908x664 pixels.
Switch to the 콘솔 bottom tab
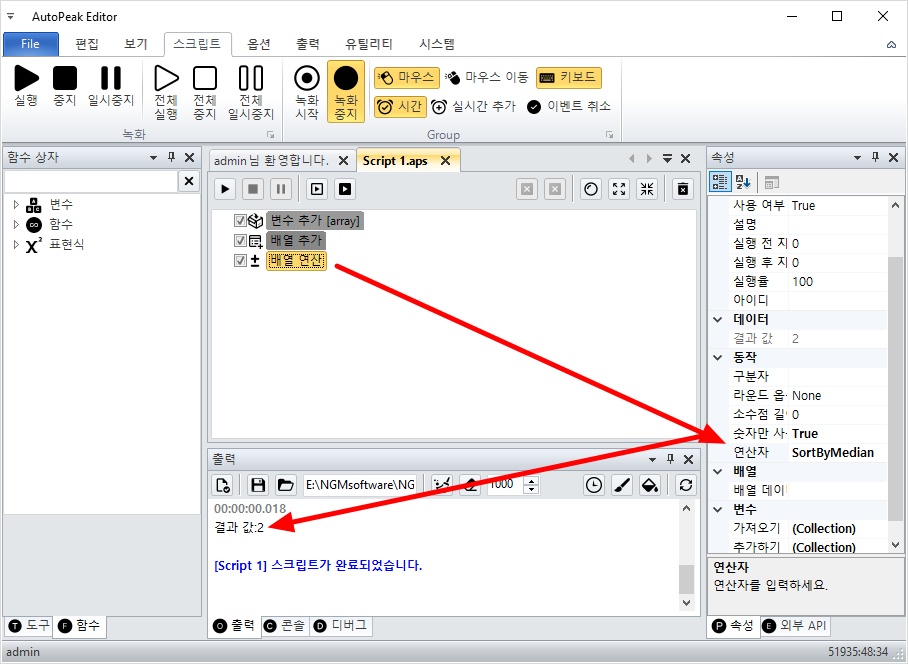pos(285,626)
